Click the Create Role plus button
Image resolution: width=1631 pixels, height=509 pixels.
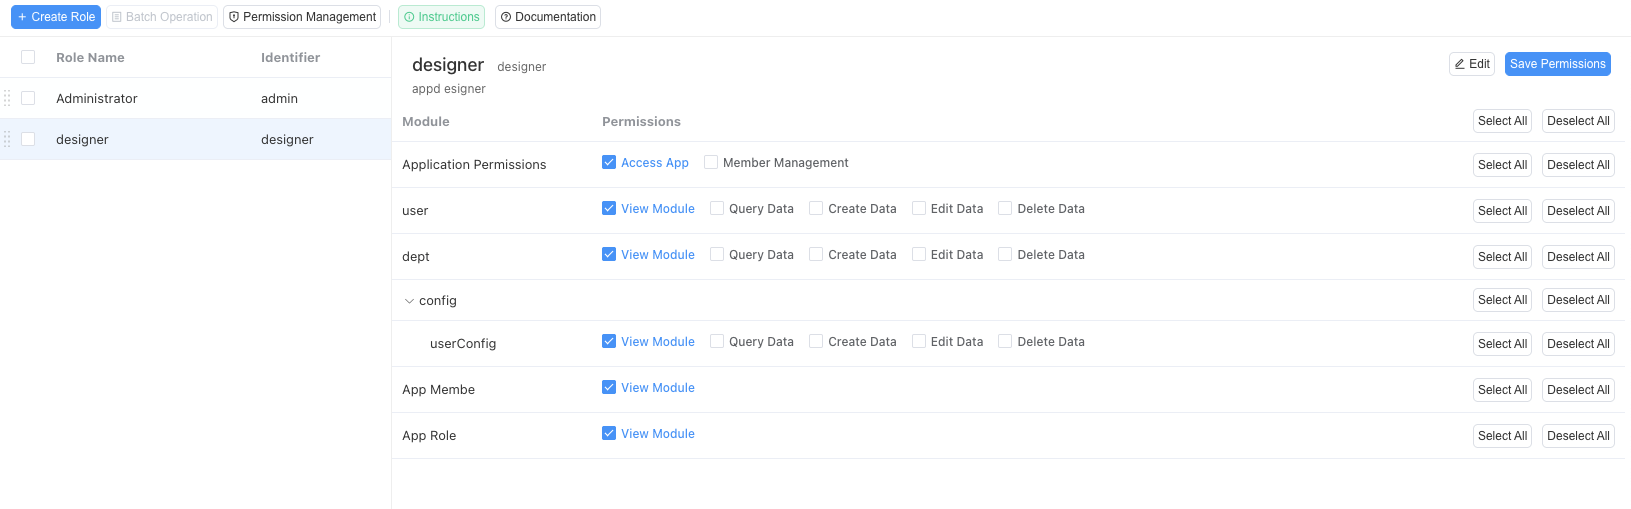click(56, 17)
